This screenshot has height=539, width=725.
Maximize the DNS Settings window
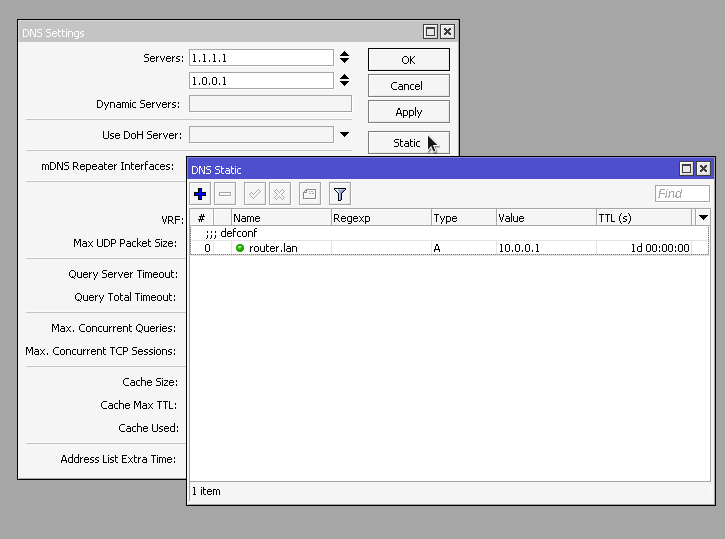(430, 32)
